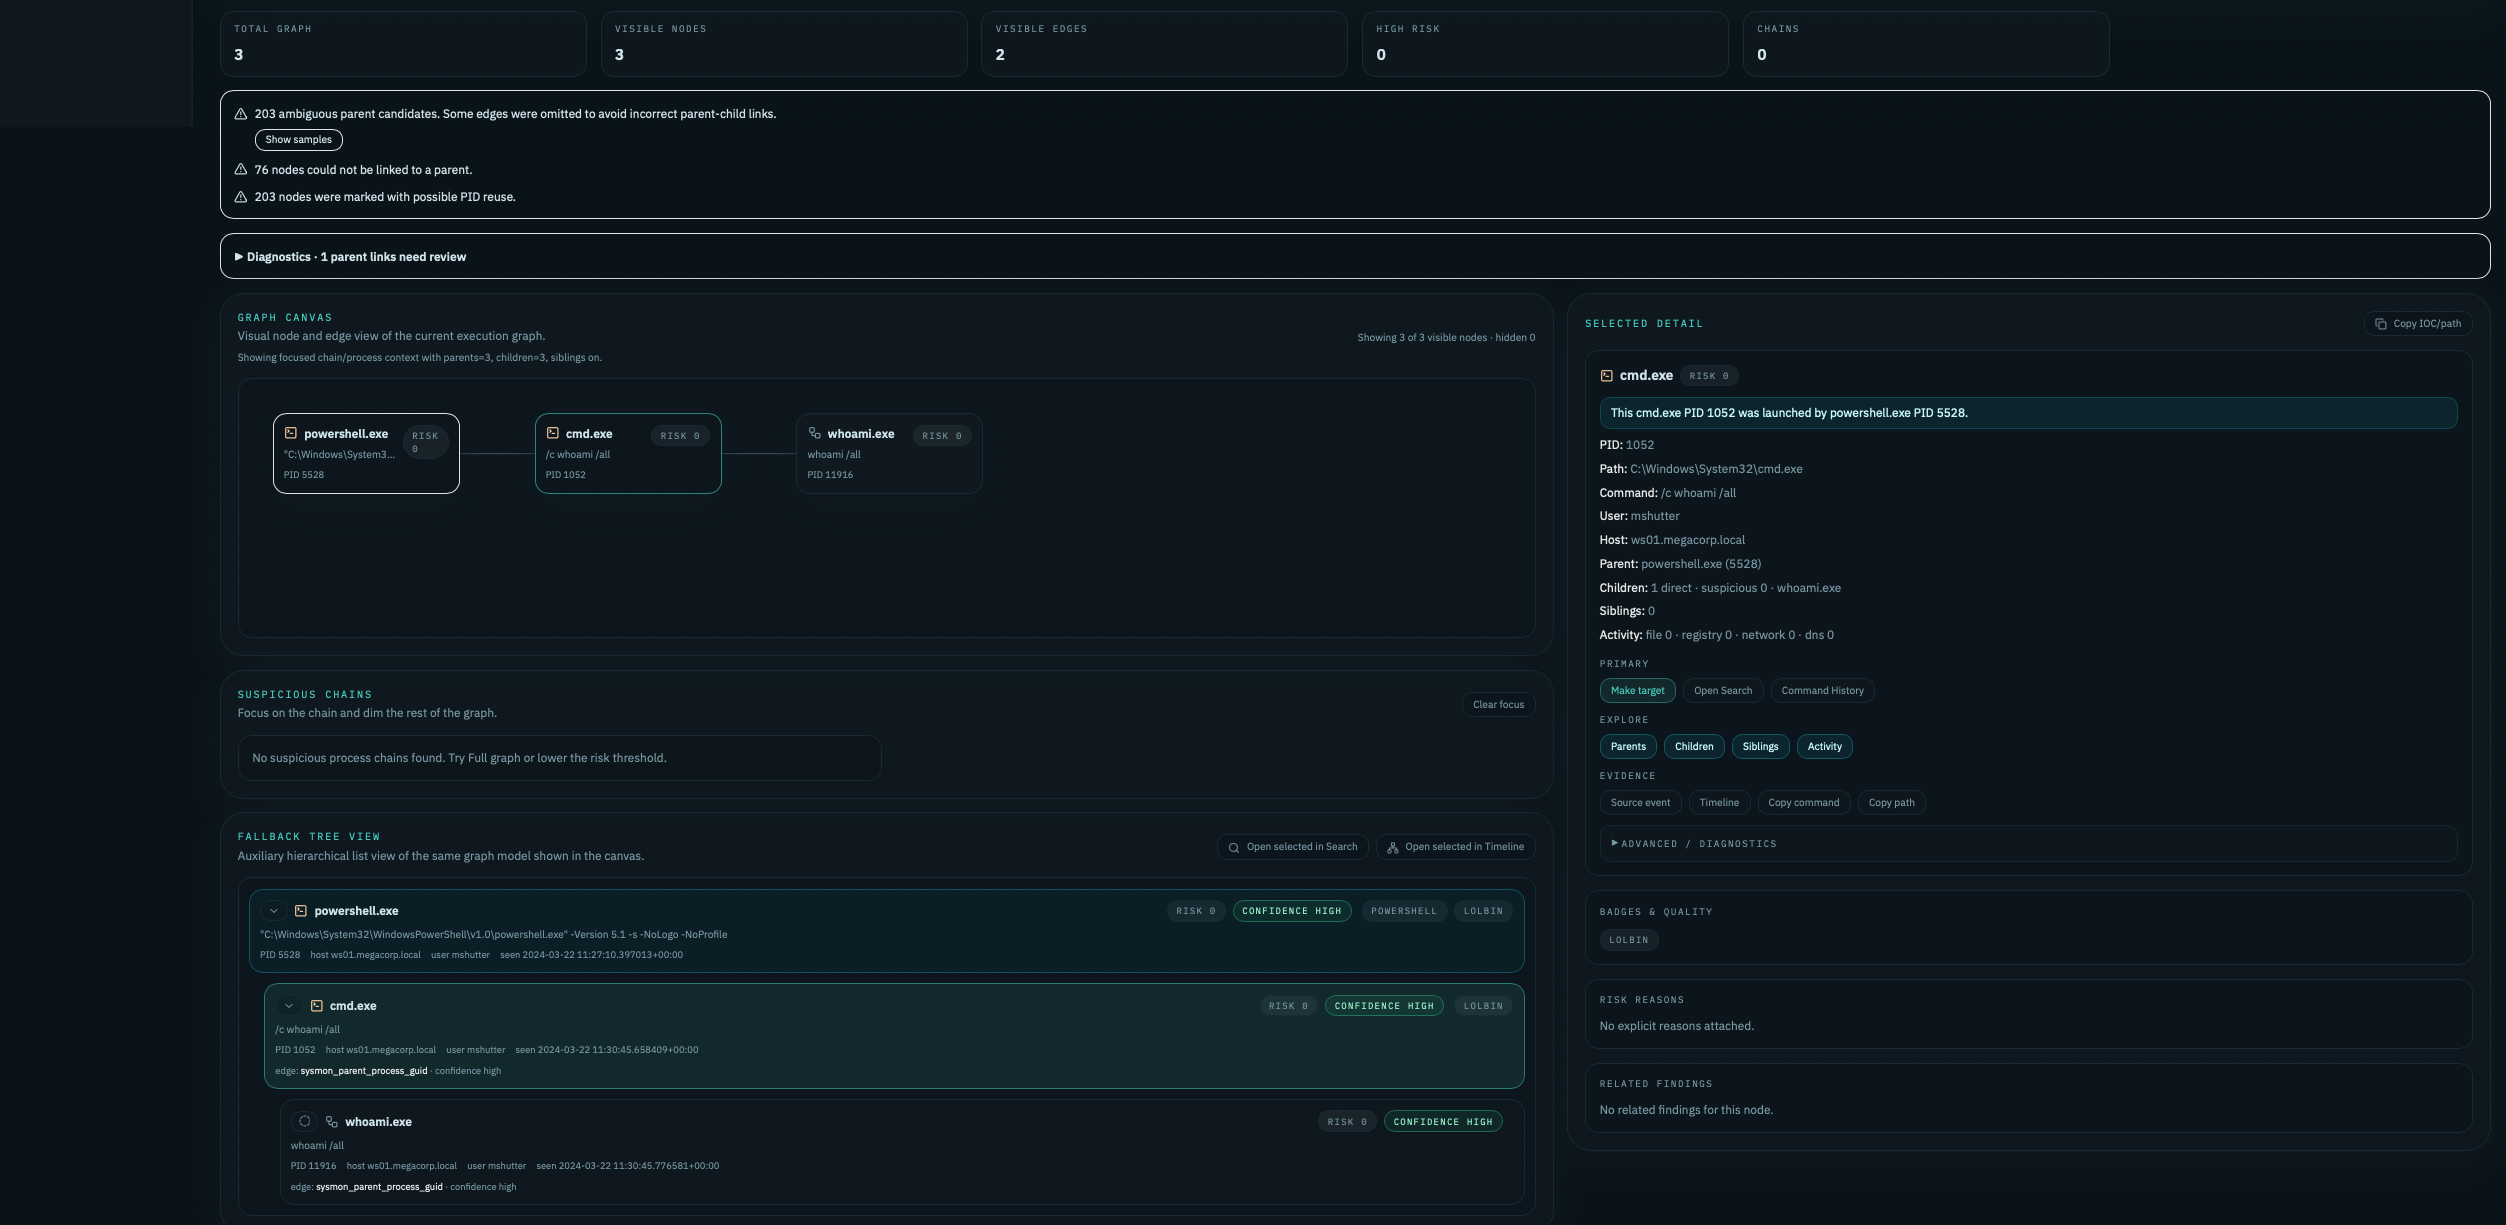The width and height of the screenshot is (2506, 1225).
Task: Click CONFIDENCE HIGH badge on whoami.exe row
Action: [x=1443, y=1122]
